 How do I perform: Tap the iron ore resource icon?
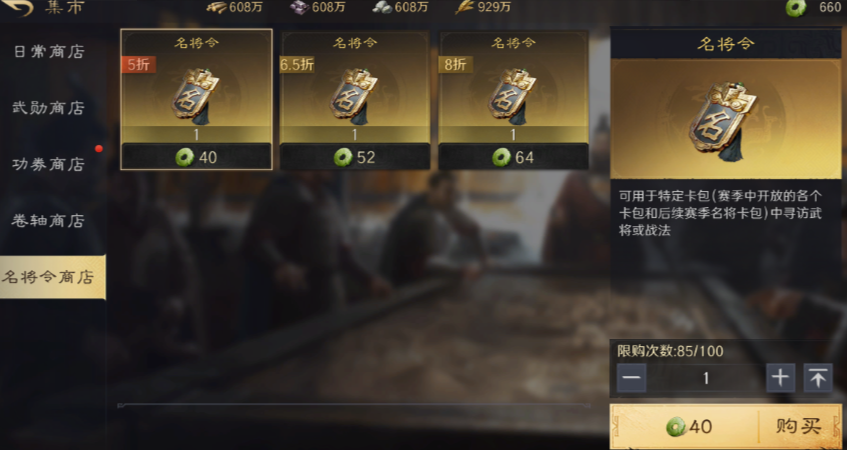[299, 8]
